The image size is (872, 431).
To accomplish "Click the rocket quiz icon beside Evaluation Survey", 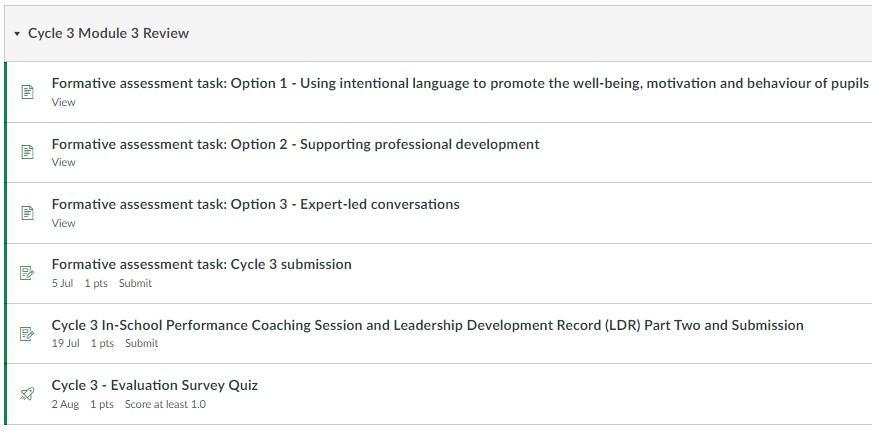I will pos(27,394).
